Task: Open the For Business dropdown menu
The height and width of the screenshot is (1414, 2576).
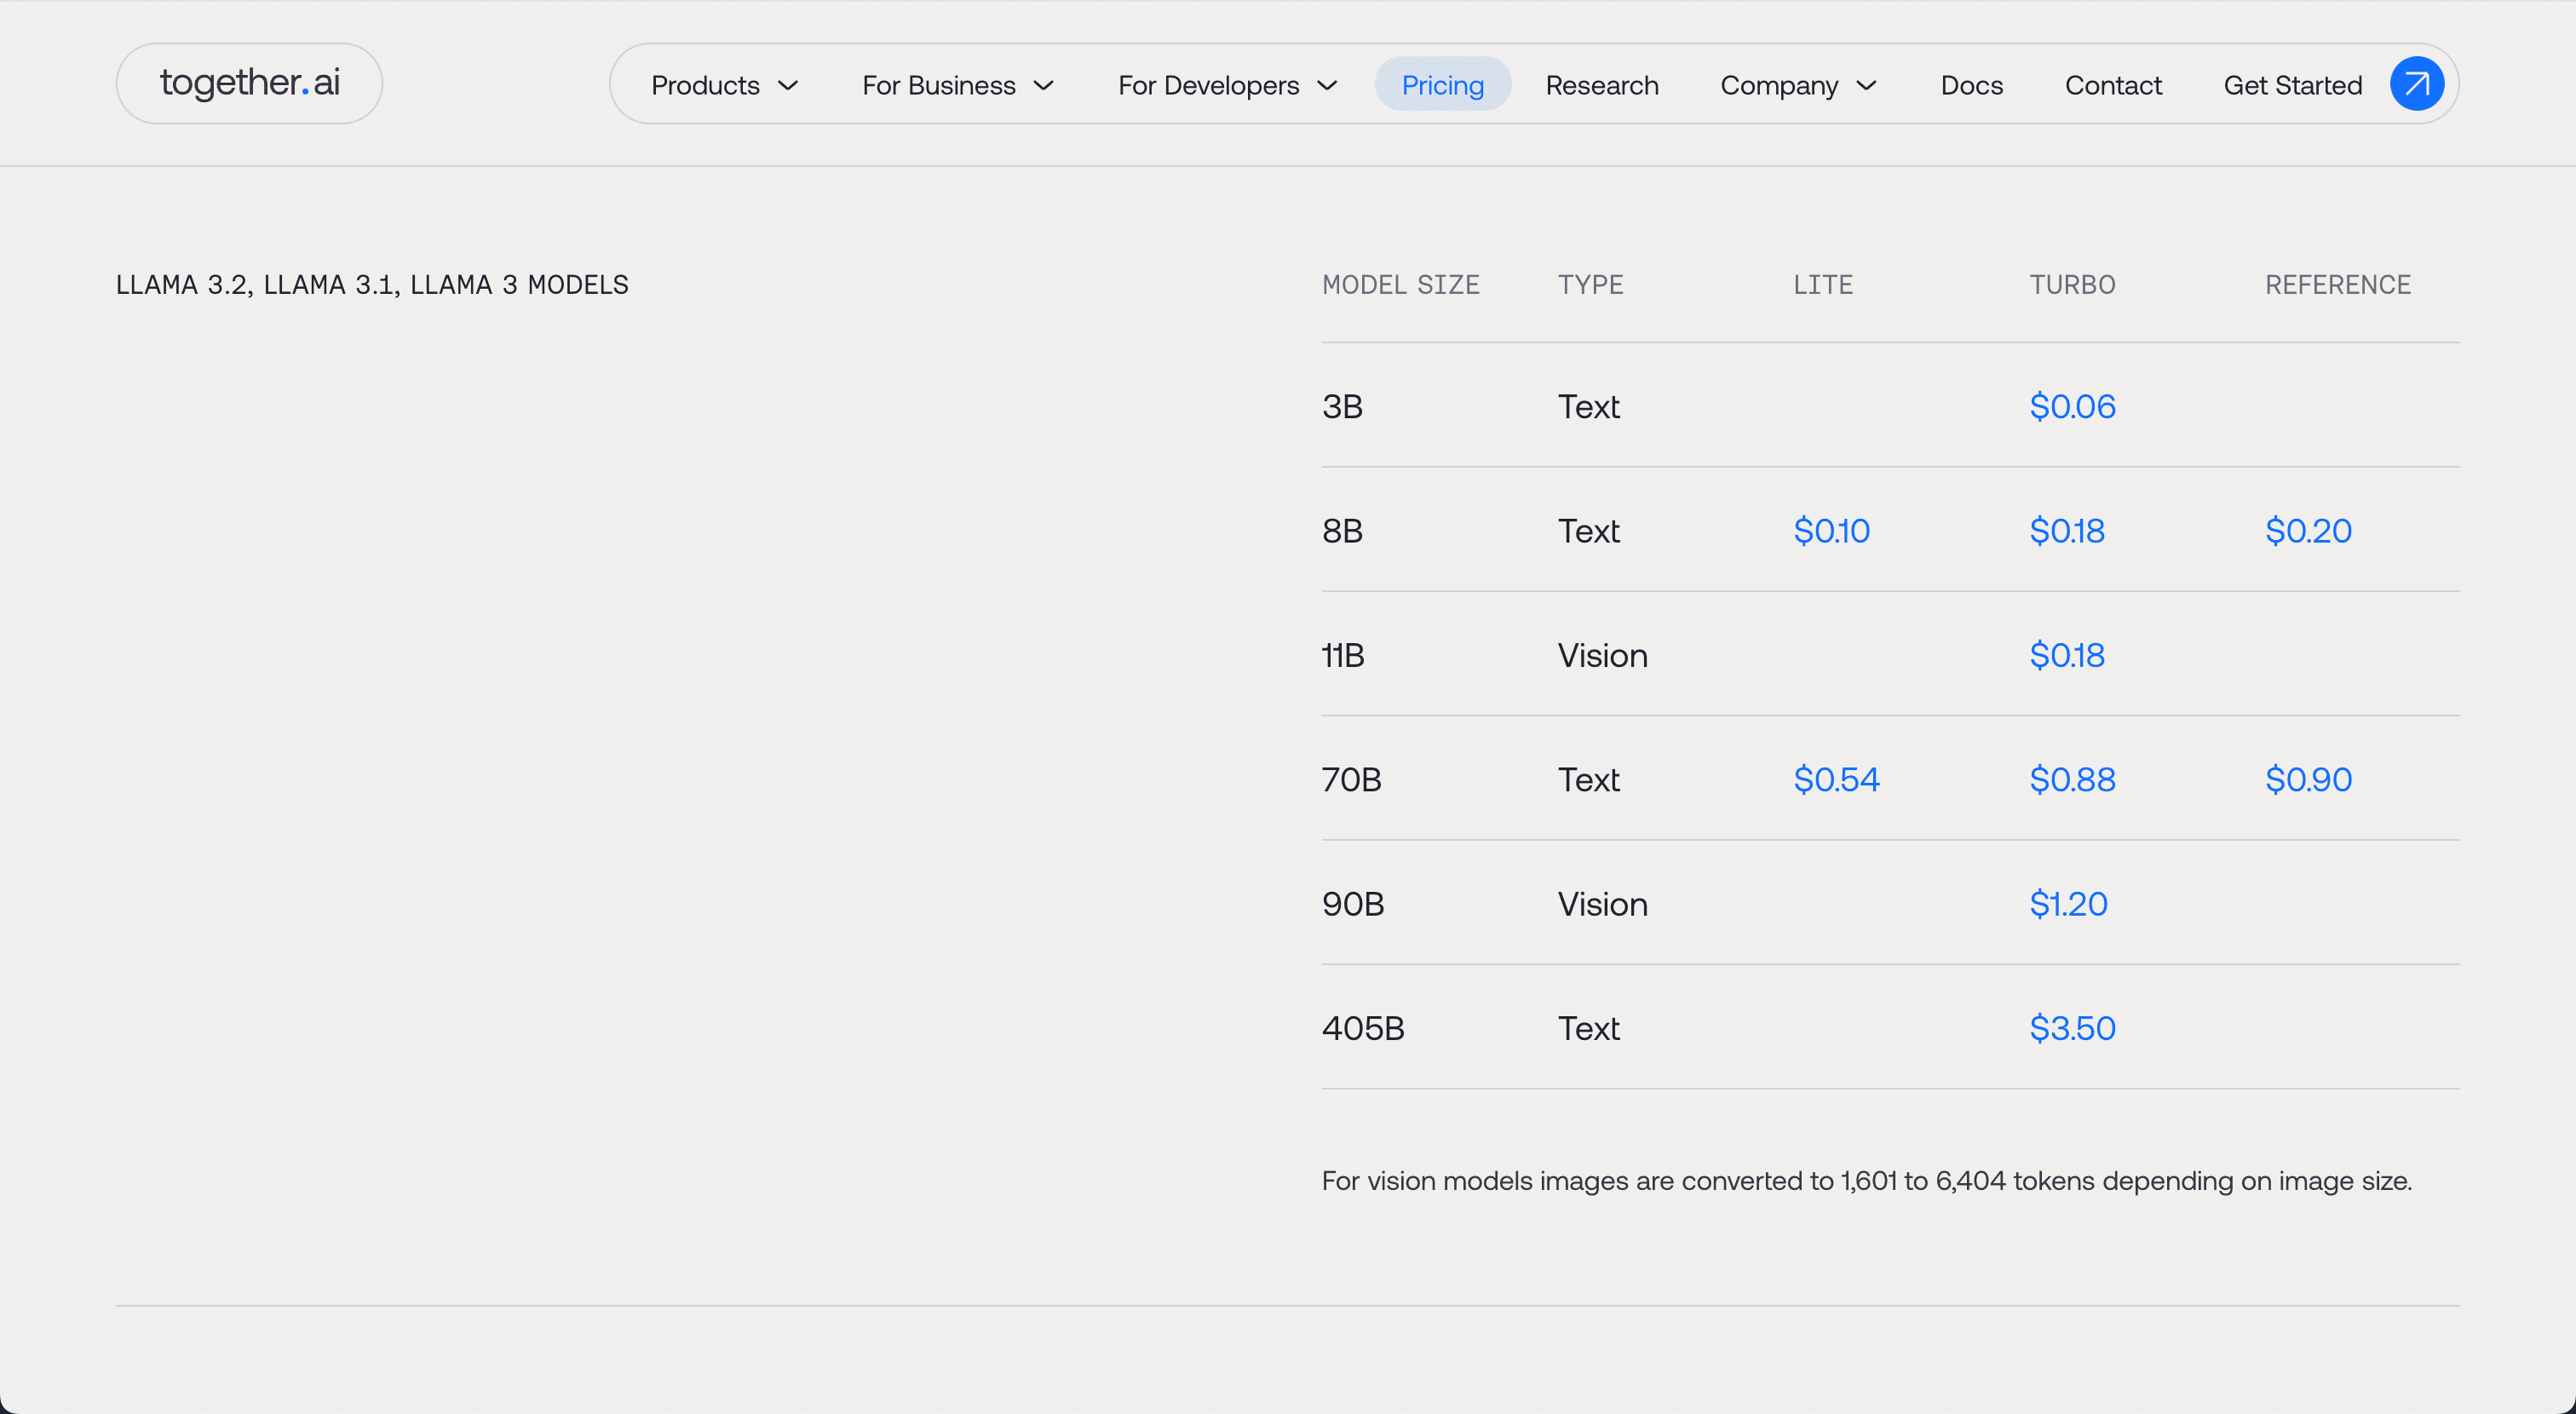Action: click(x=957, y=86)
